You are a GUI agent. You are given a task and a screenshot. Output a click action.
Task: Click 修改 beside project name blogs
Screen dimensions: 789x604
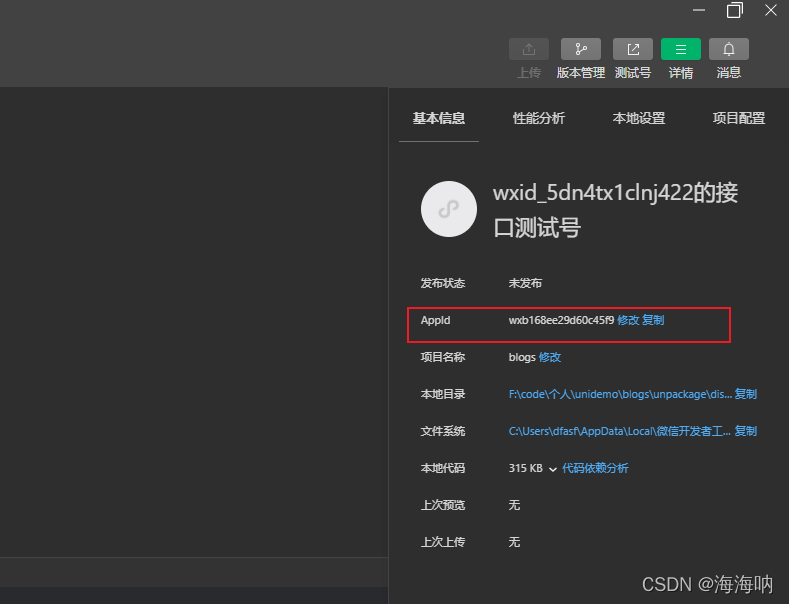click(549, 357)
